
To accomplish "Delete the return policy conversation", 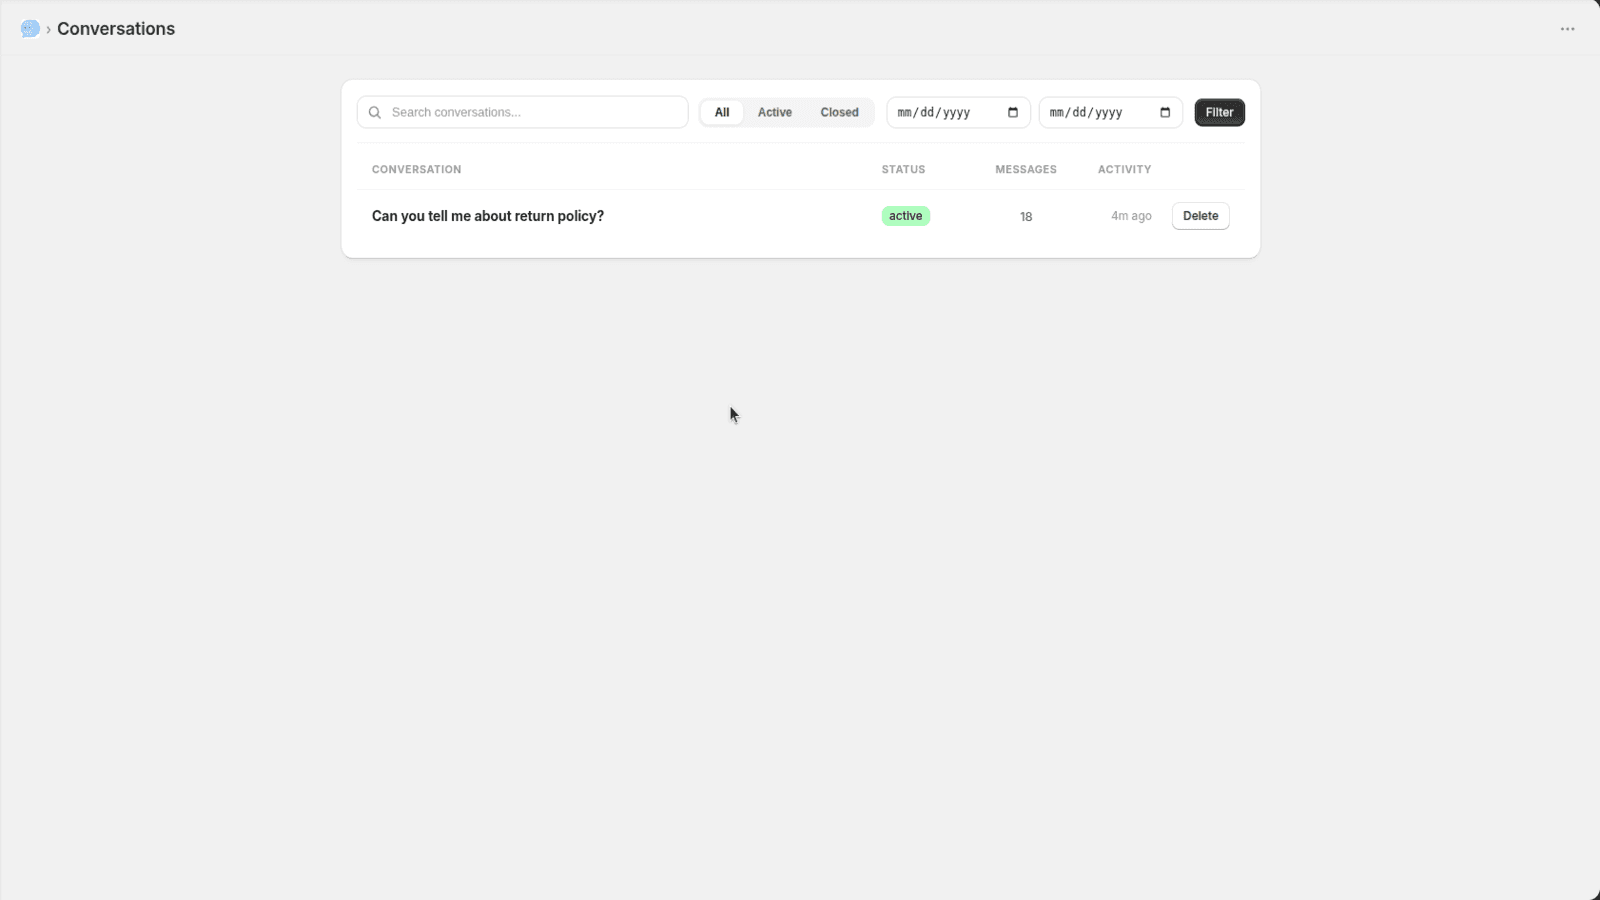I will 1200,216.
